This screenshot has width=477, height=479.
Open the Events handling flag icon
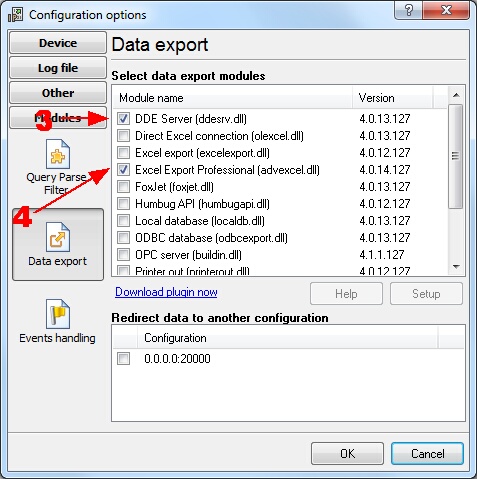point(58,314)
